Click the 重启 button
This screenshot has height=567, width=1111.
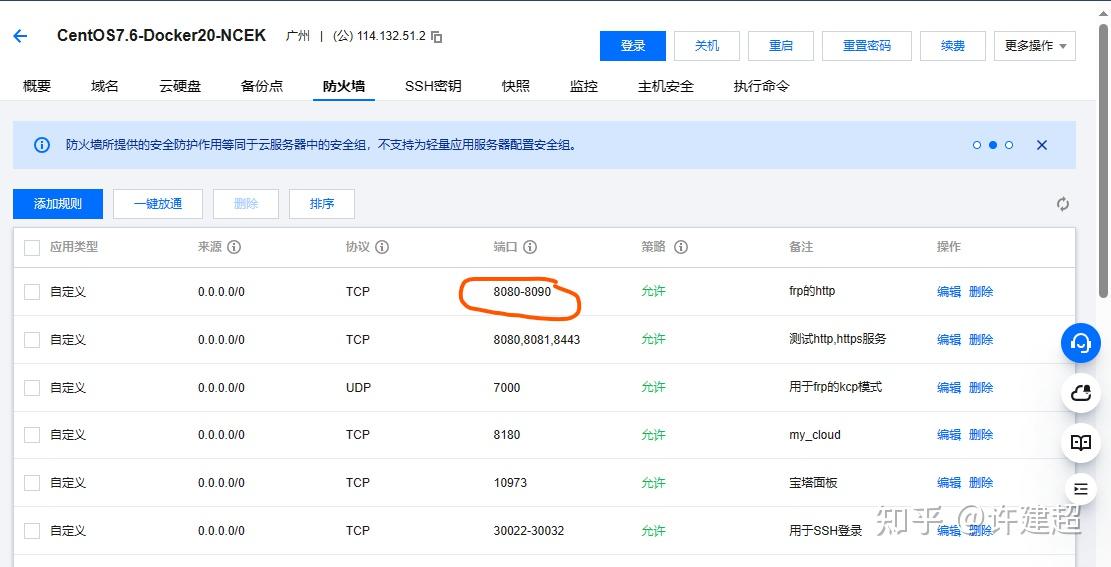pyautogui.click(x=781, y=46)
